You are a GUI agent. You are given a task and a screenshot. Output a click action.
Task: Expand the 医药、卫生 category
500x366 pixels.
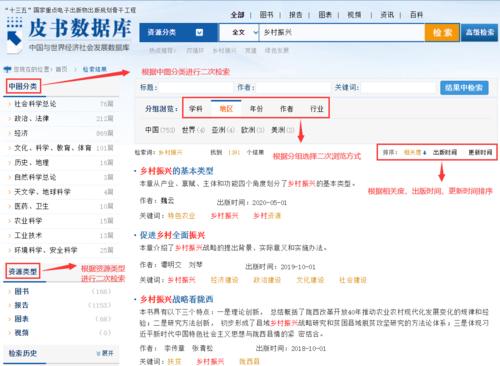click(32, 206)
